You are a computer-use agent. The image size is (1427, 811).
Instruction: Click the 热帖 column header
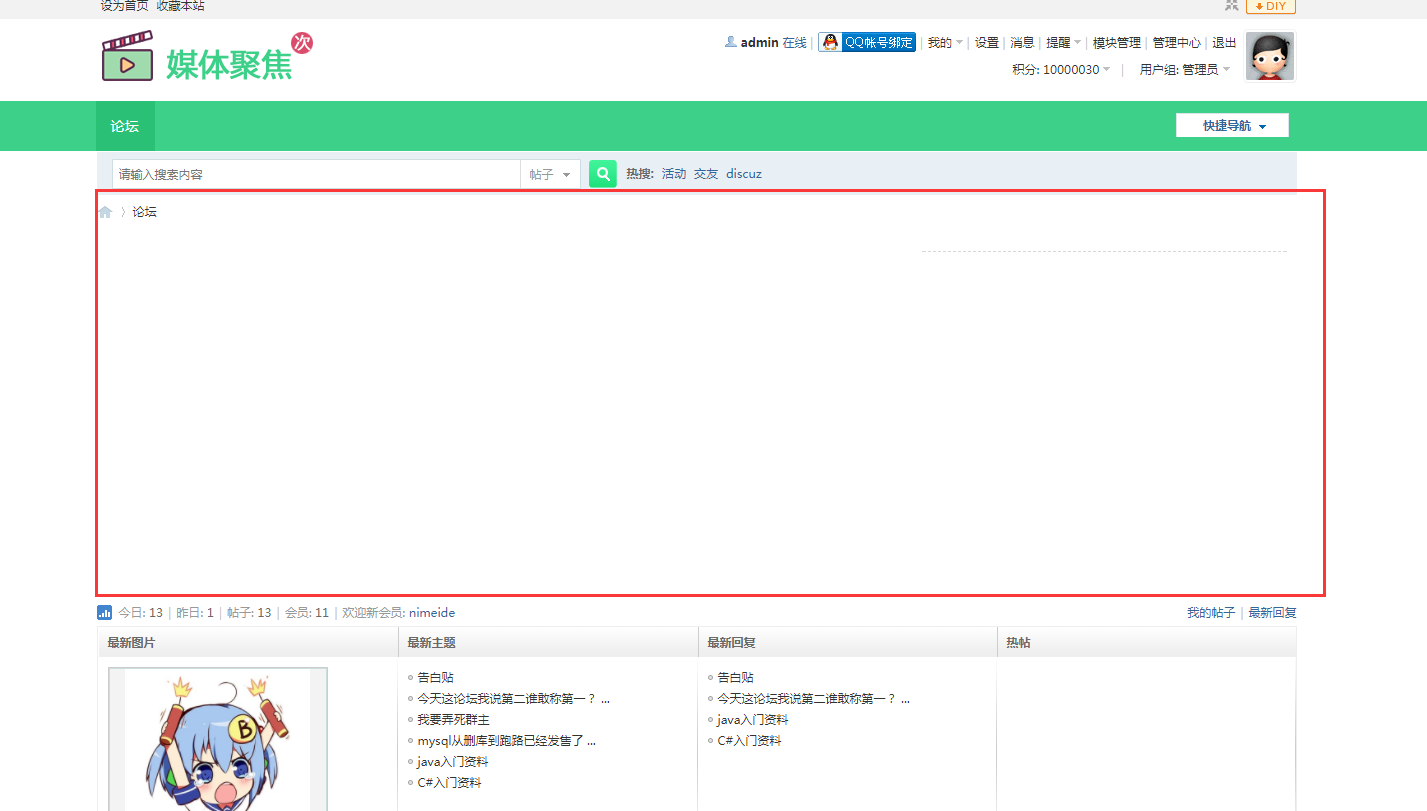pyautogui.click(x=1018, y=643)
